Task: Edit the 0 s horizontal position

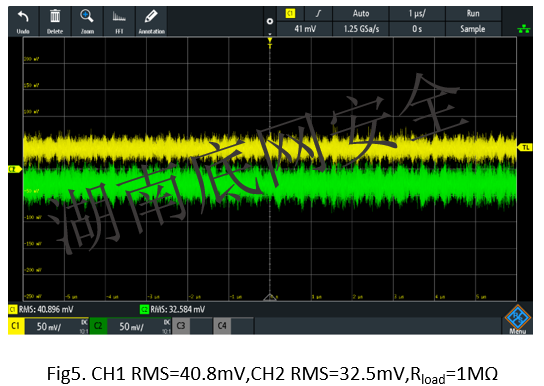Action: (x=417, y=29)
